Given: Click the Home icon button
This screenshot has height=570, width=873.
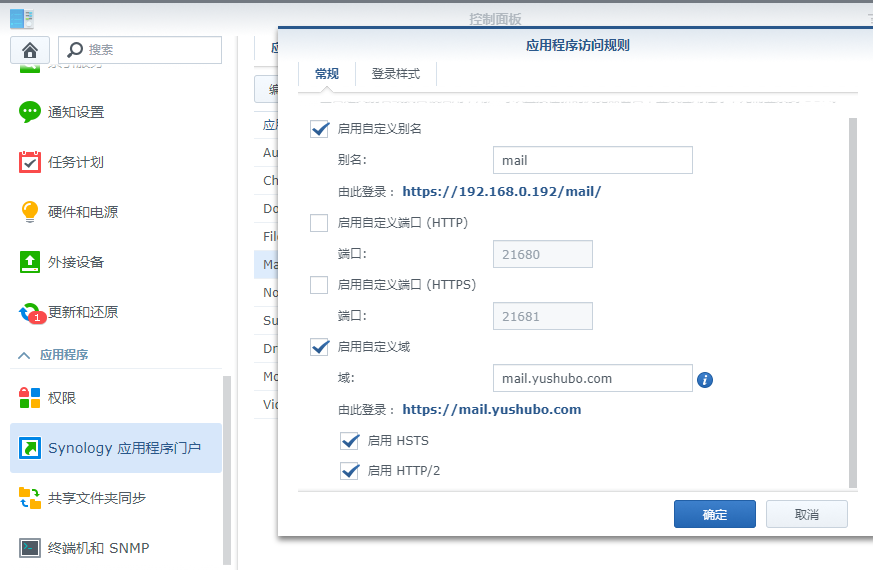Looking at the screenshot, I should [30, 50].
